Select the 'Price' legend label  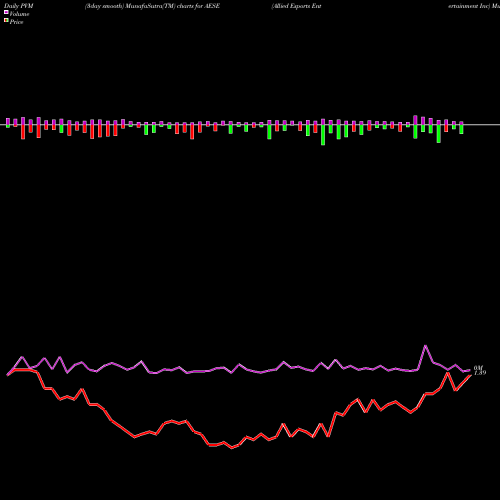16,22
